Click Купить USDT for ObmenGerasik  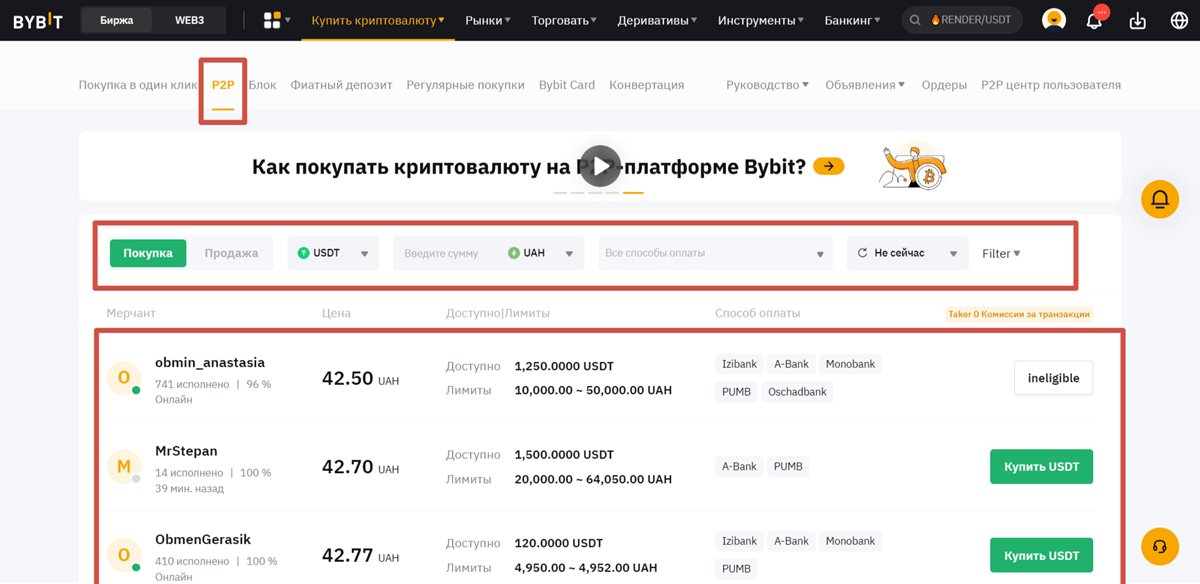pyautogui.click(x=1041, y=555)
